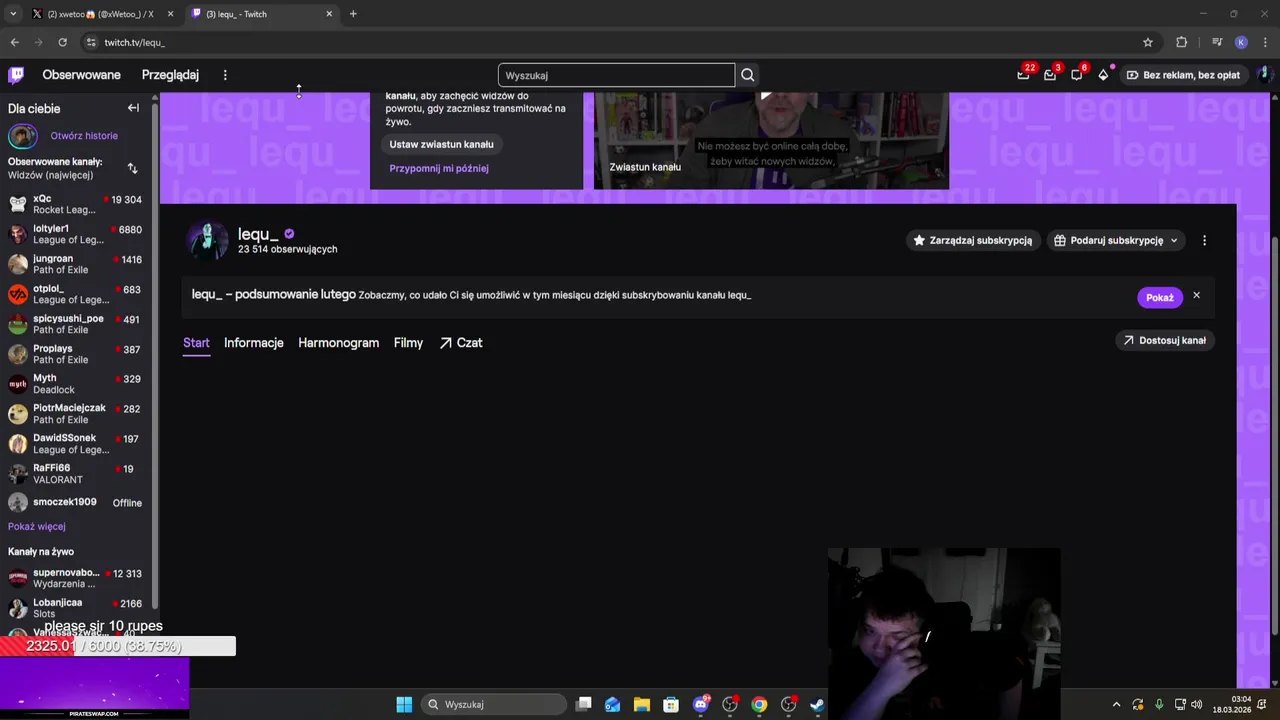View site information icon in address bar
Screen dimensions: 1280x720
(x=91, y=42)
